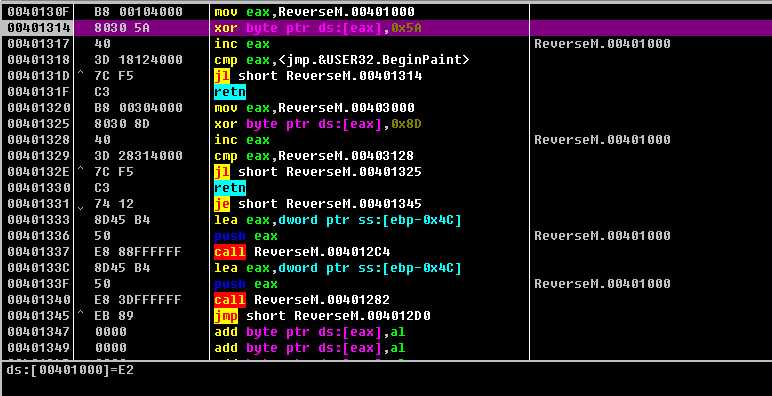772x396 pixels.
Task: Select address 00401331
Action: 39,204
